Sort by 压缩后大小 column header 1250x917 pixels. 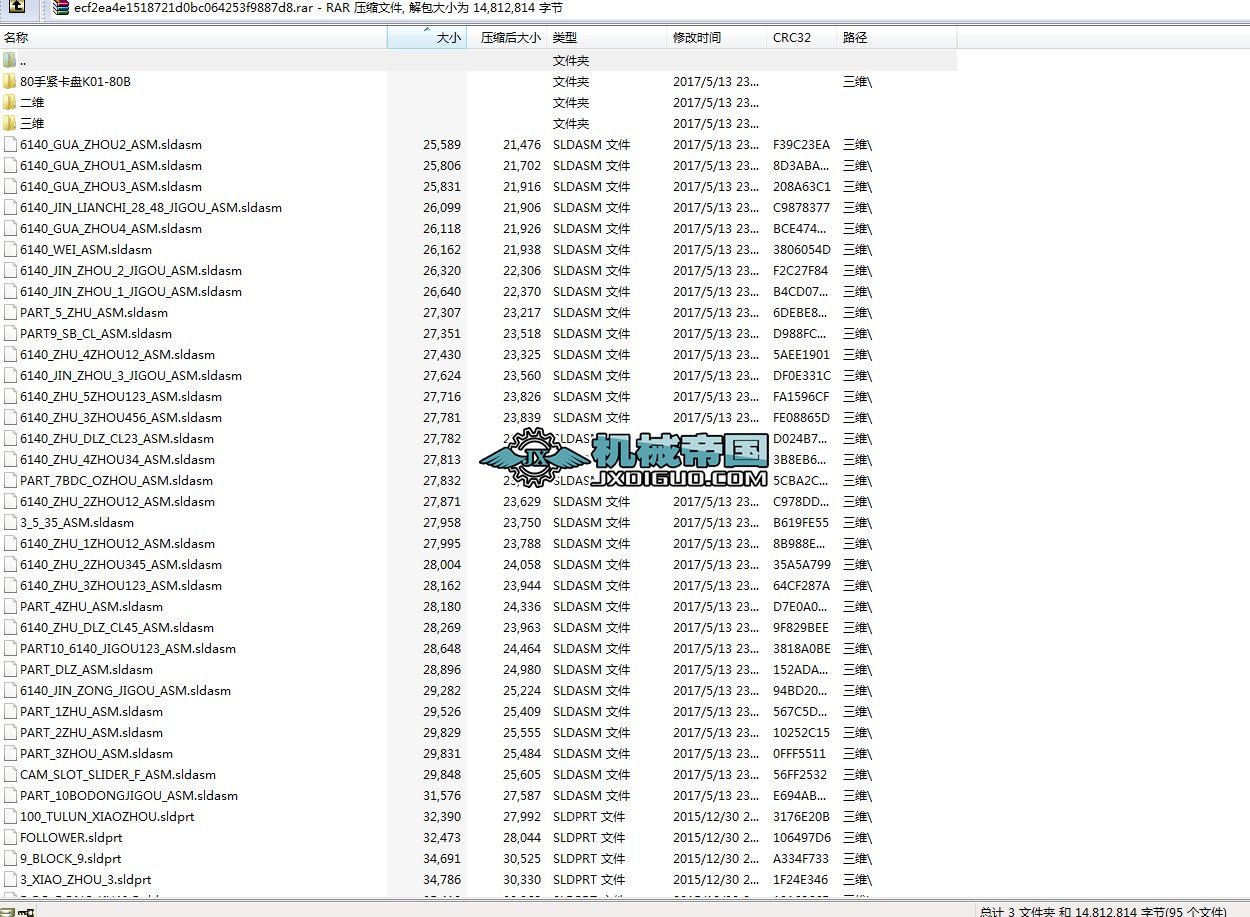click(507, 38)
